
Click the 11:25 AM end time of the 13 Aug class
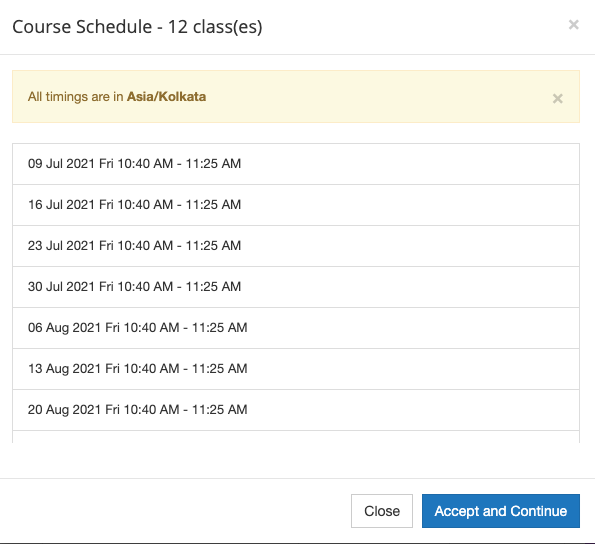[x=219, y=368]
